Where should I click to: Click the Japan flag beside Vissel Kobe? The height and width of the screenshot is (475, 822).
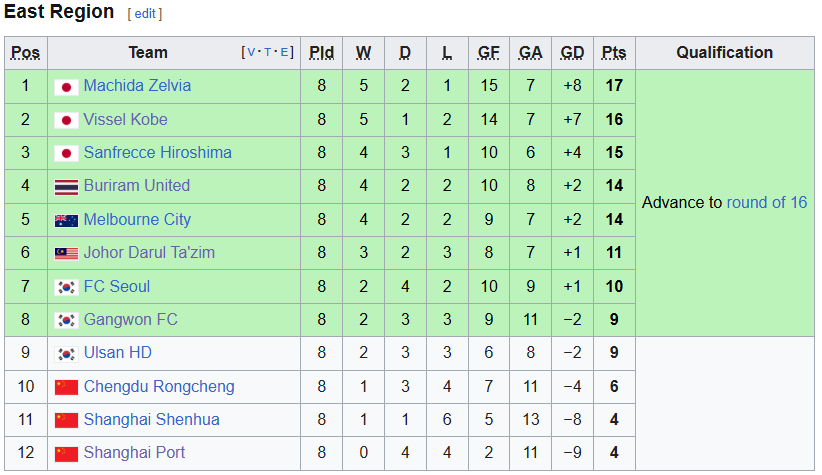(66, 121)
